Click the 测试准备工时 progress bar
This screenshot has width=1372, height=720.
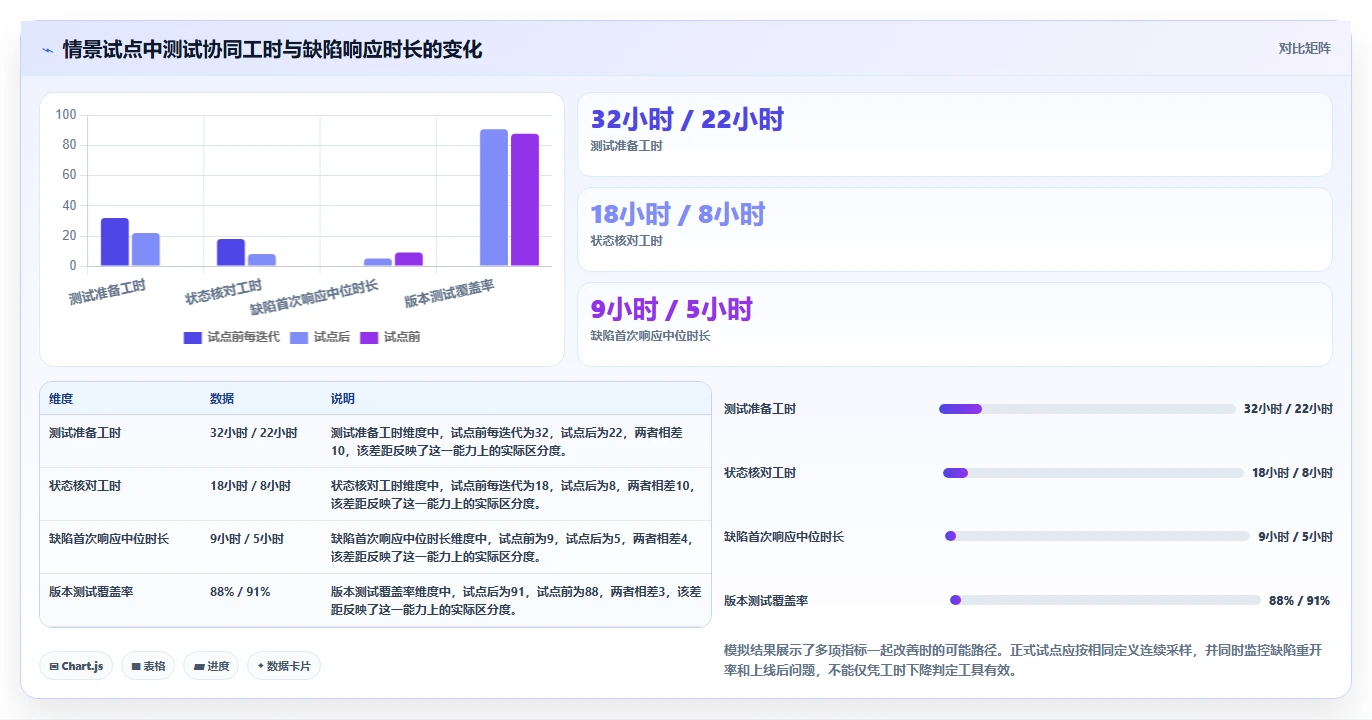(x=1087, y=409)
